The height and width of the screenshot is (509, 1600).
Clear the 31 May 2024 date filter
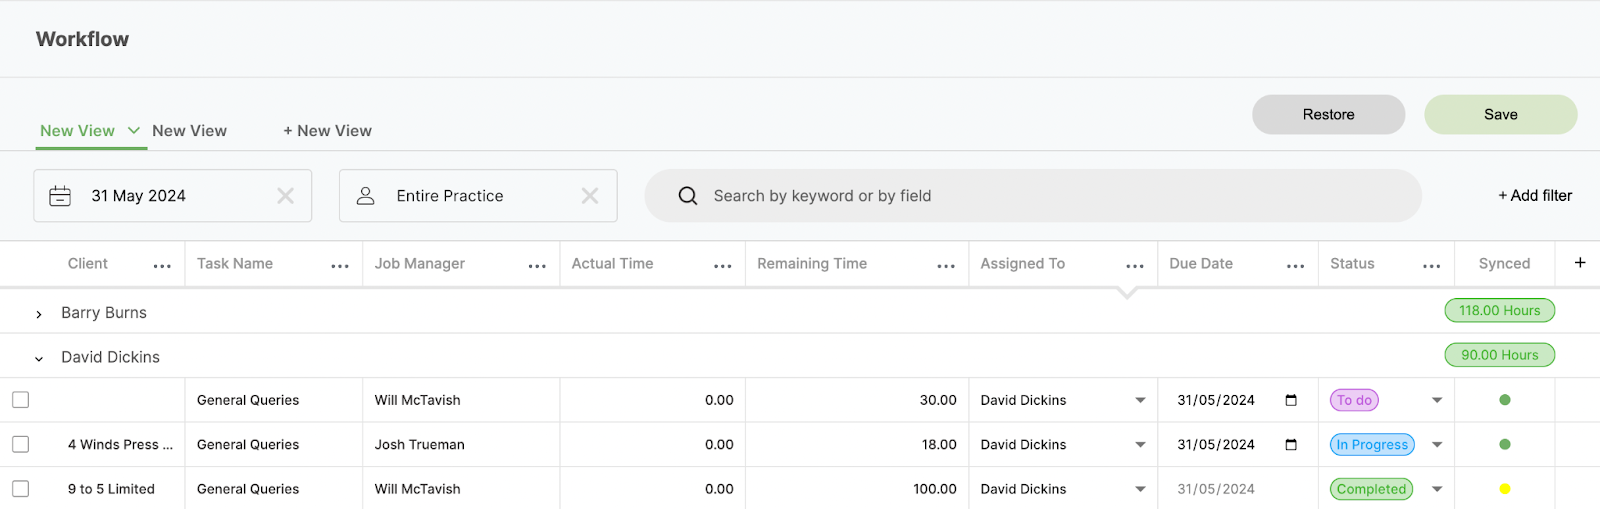click(285, 196)
